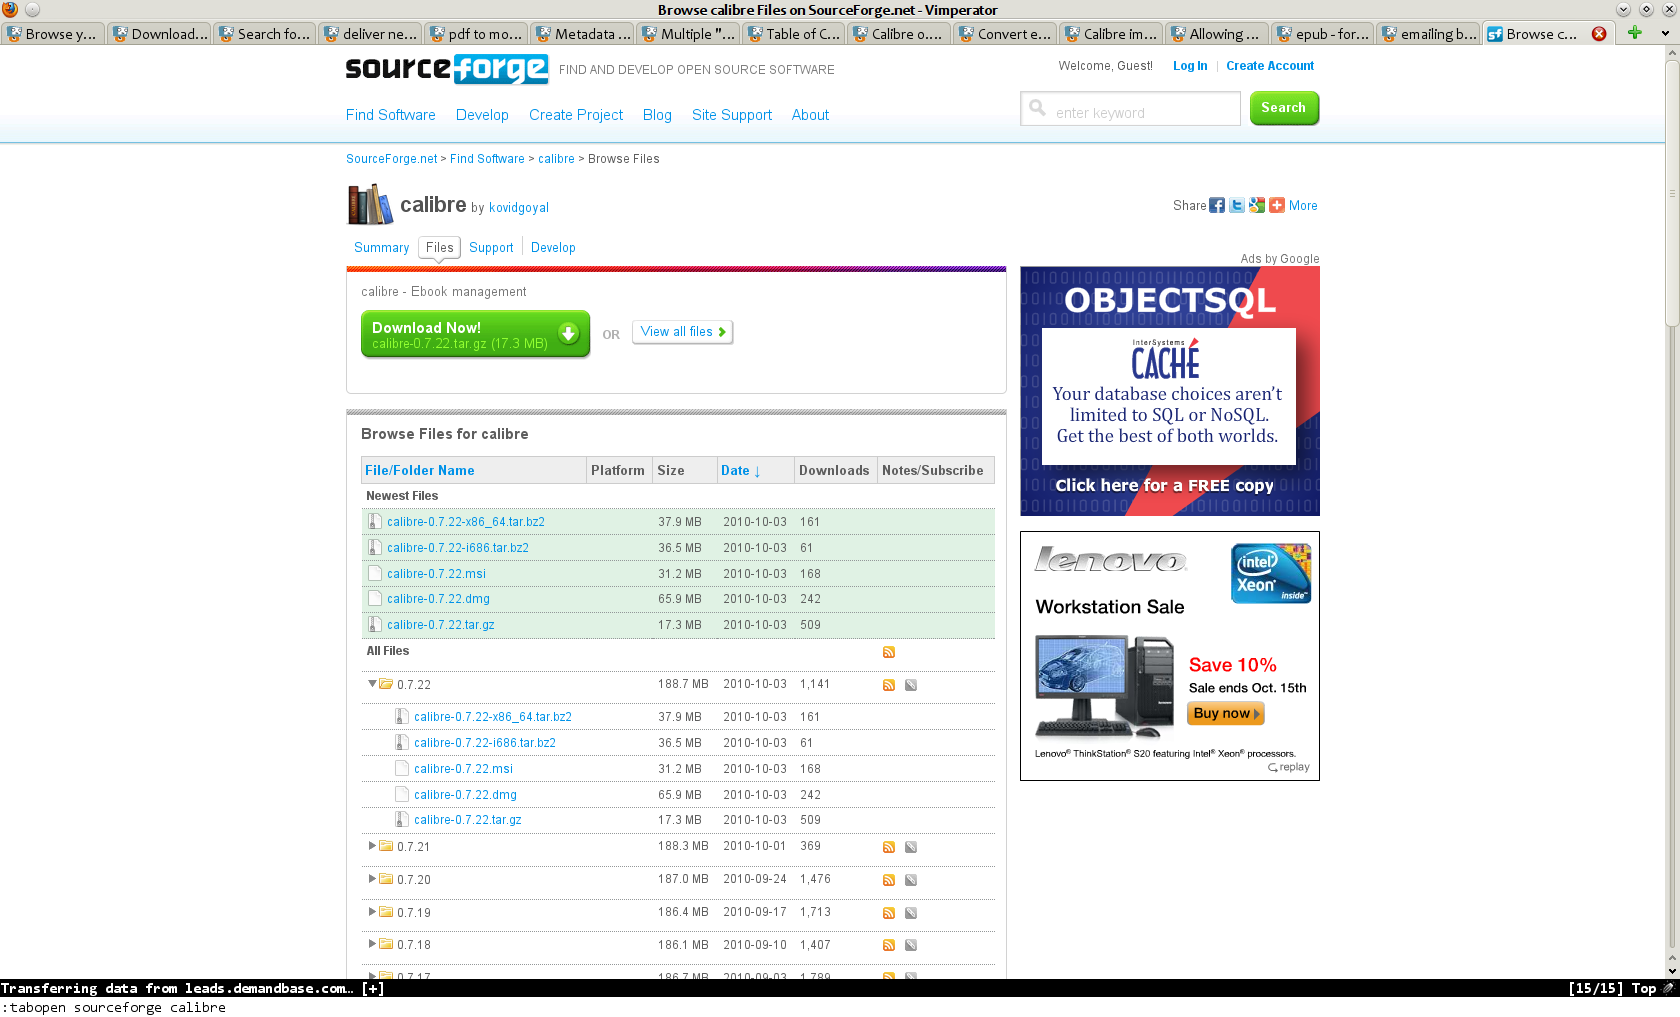
Task: Share via the Google icon
Action: [1257, 205]
